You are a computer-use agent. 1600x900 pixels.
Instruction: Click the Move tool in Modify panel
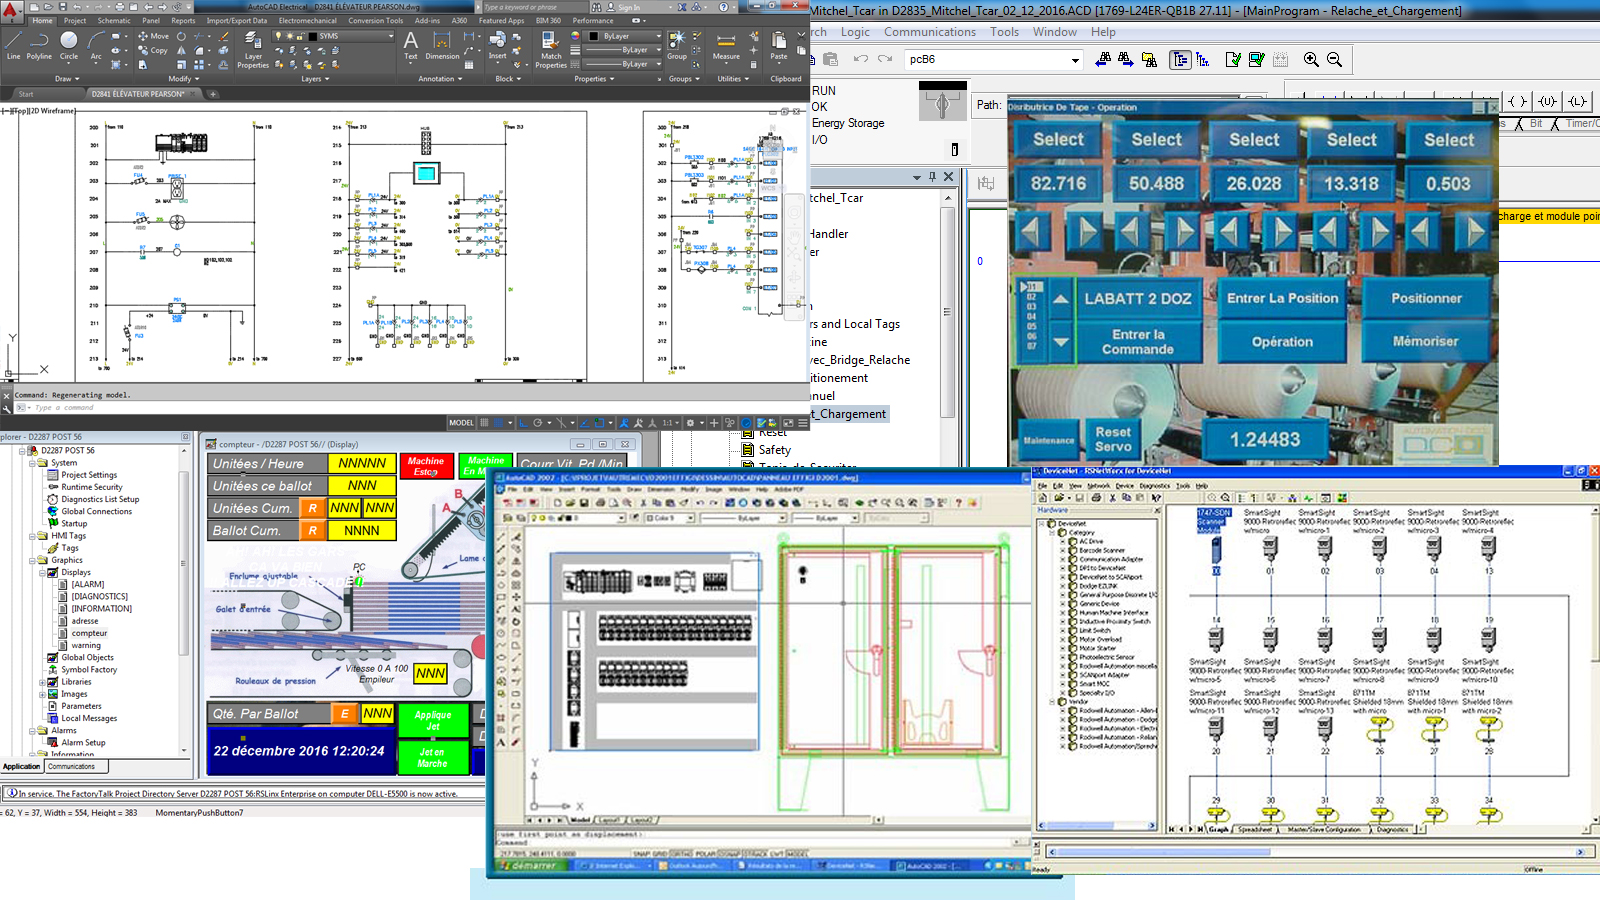coord(154,36)
